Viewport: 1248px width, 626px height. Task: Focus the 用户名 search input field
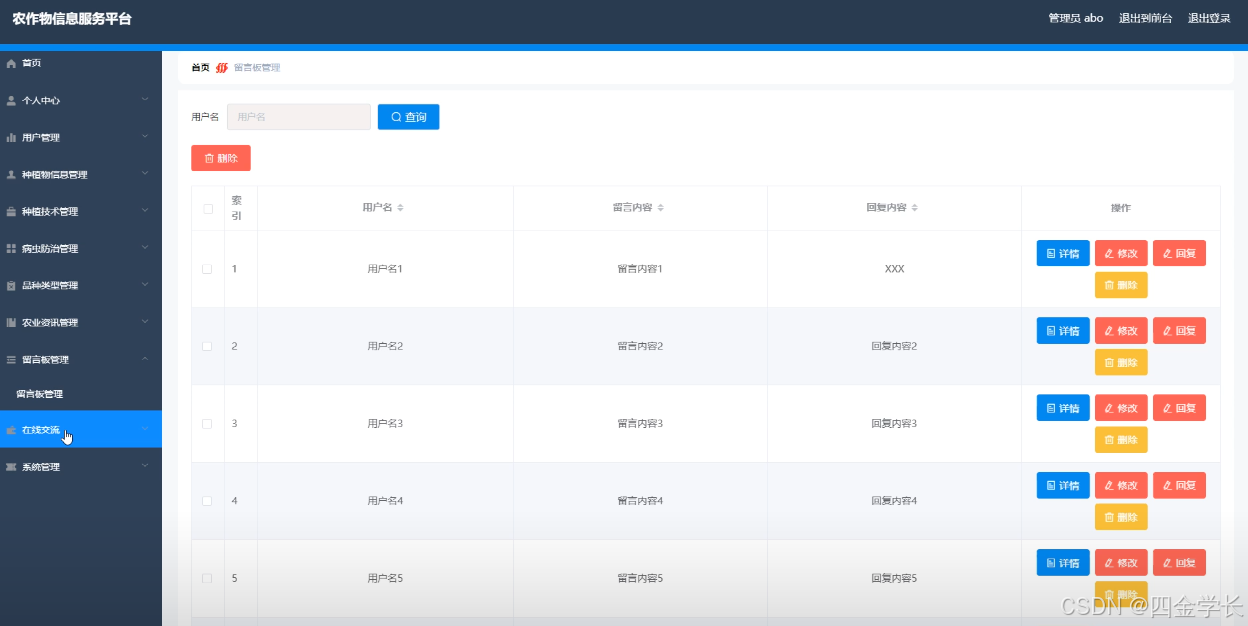[x=299, y=117]
